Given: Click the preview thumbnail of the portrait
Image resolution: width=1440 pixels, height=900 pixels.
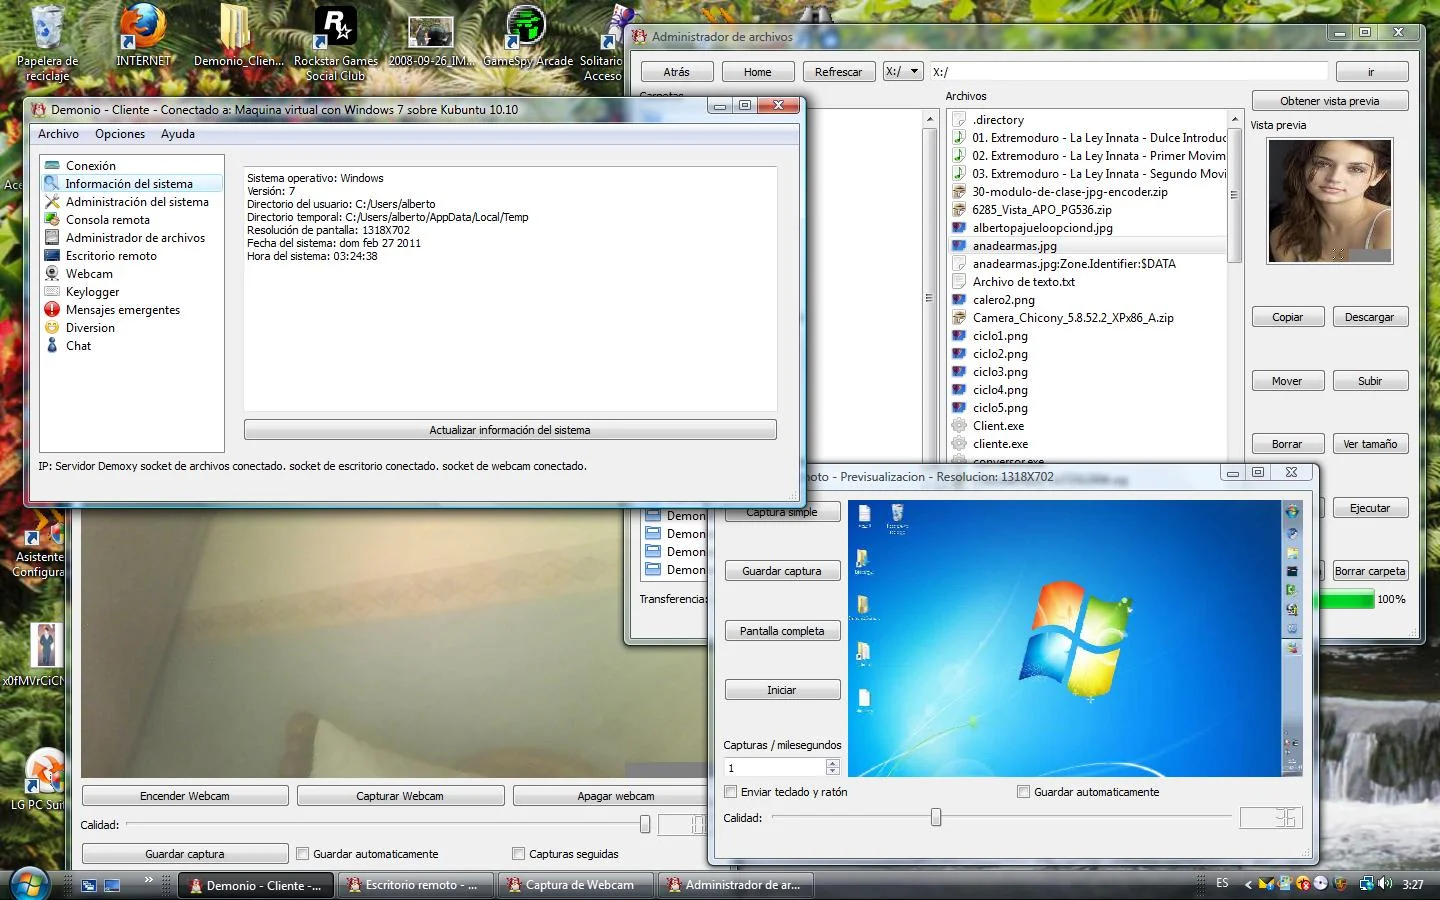Looking at the screenshot, I should 1330,201.
